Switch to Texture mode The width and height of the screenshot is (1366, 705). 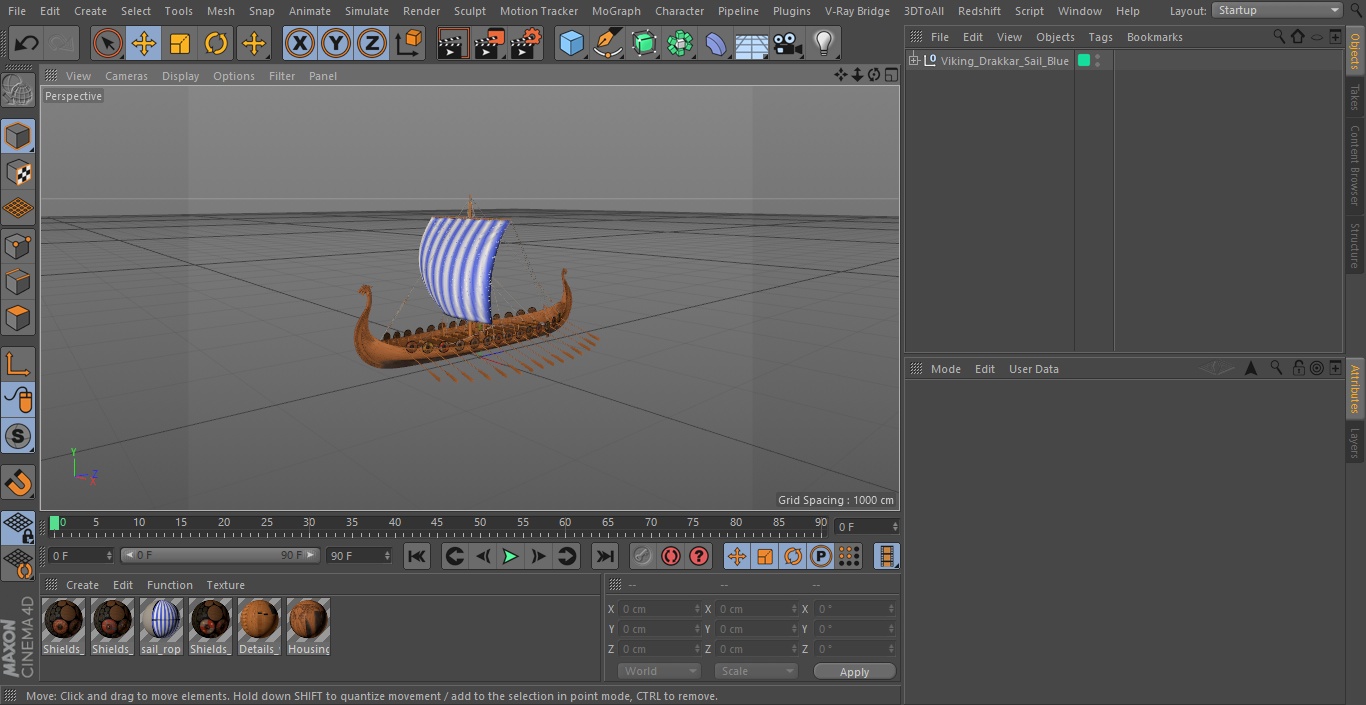tap(18, 173)
